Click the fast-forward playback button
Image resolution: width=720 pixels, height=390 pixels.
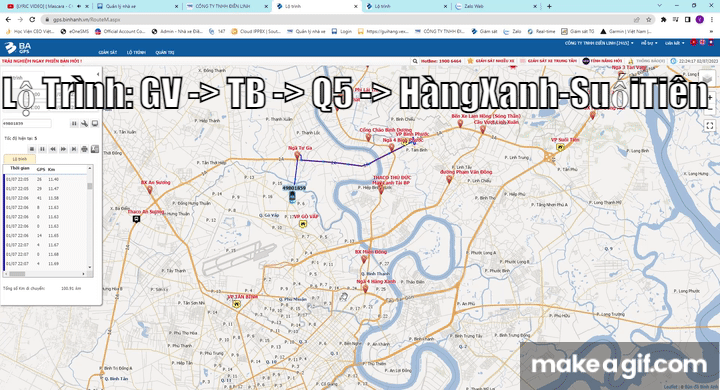coord(63,149)
